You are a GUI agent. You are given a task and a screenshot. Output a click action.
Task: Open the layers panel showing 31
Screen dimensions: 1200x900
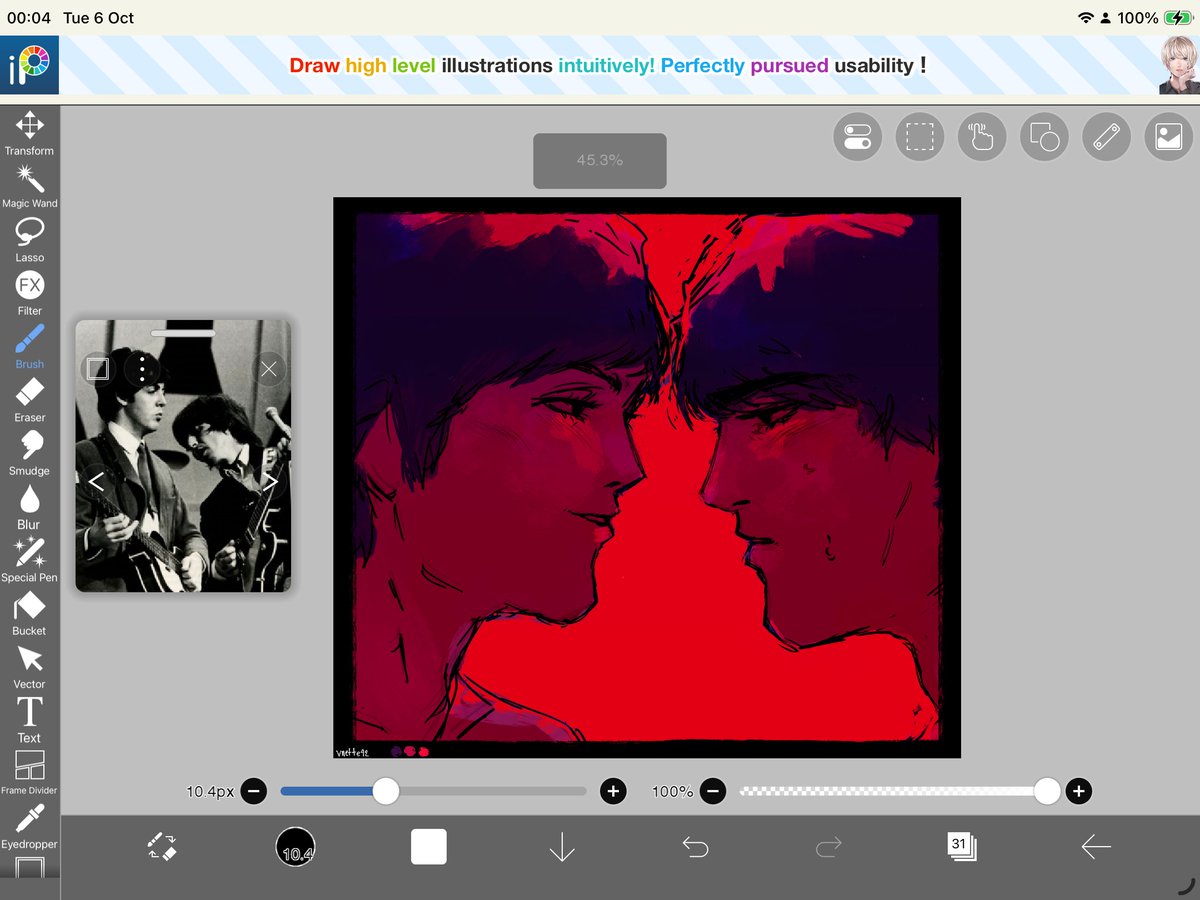(961, 847)
